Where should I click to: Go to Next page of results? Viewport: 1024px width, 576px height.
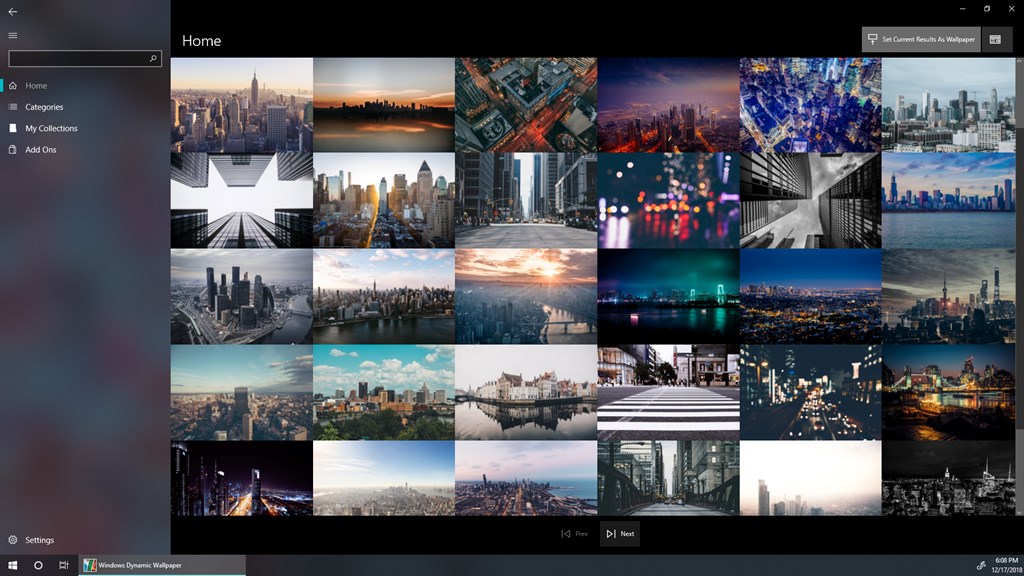click(620, 534)
